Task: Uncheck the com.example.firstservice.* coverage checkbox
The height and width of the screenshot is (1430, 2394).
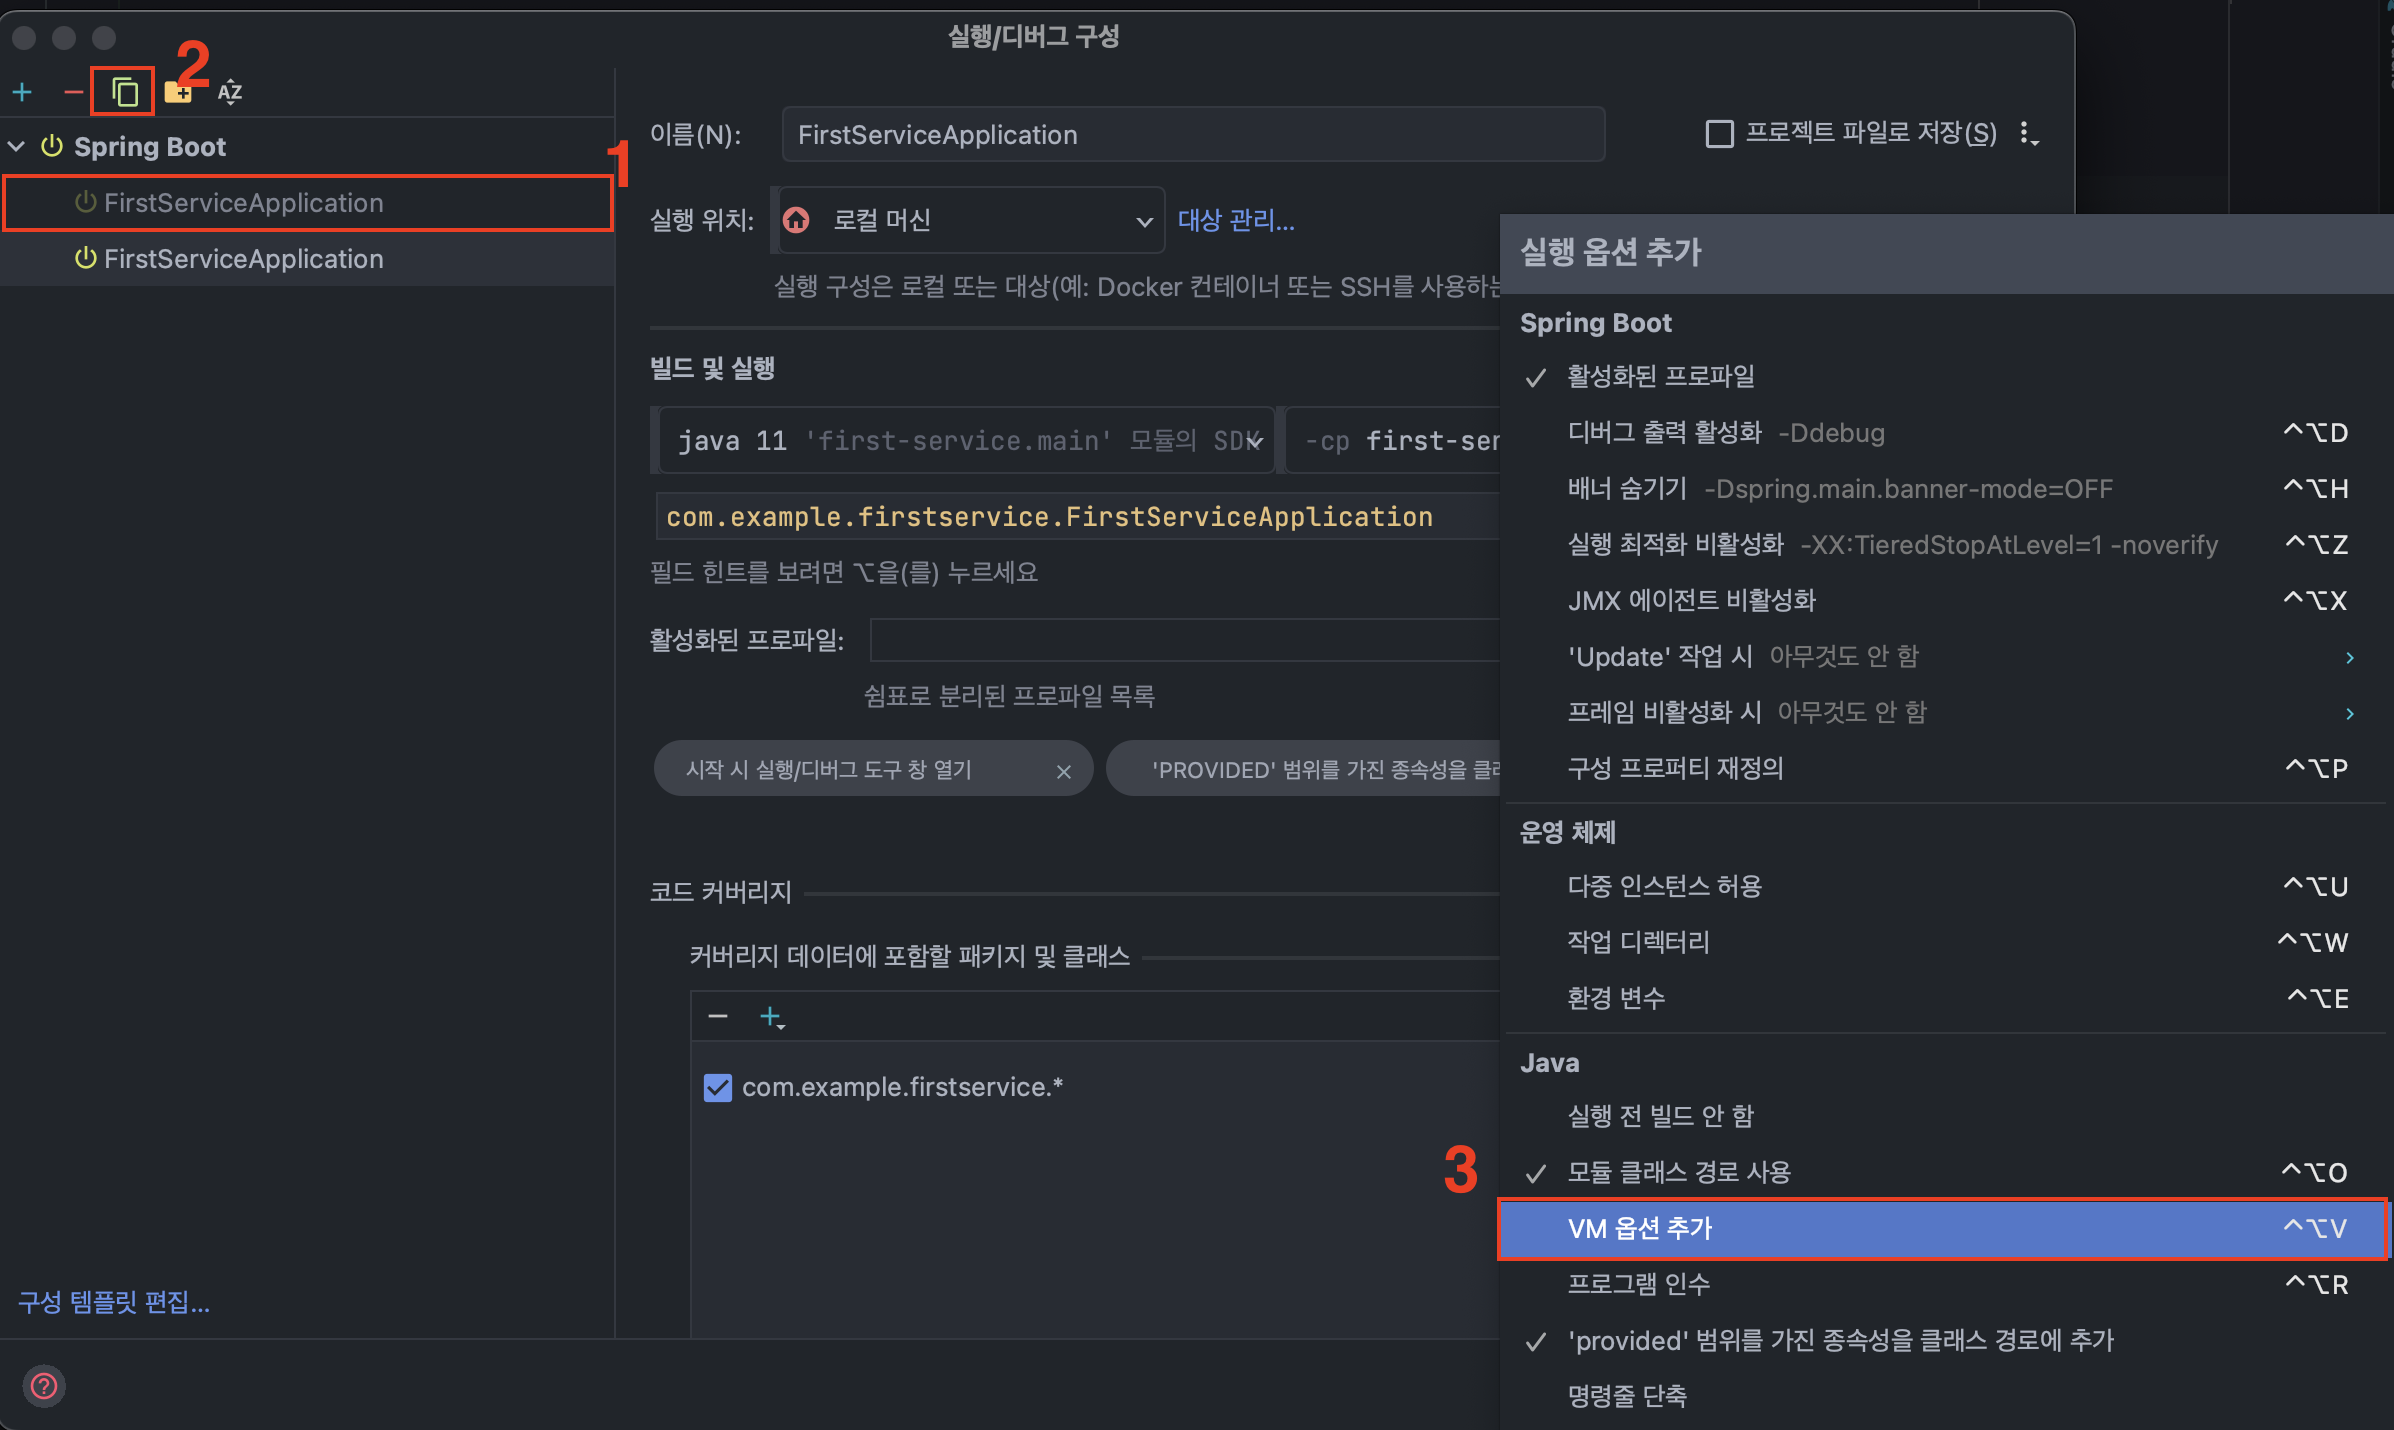Action: pyautogui.click(x=717, y=1087)
